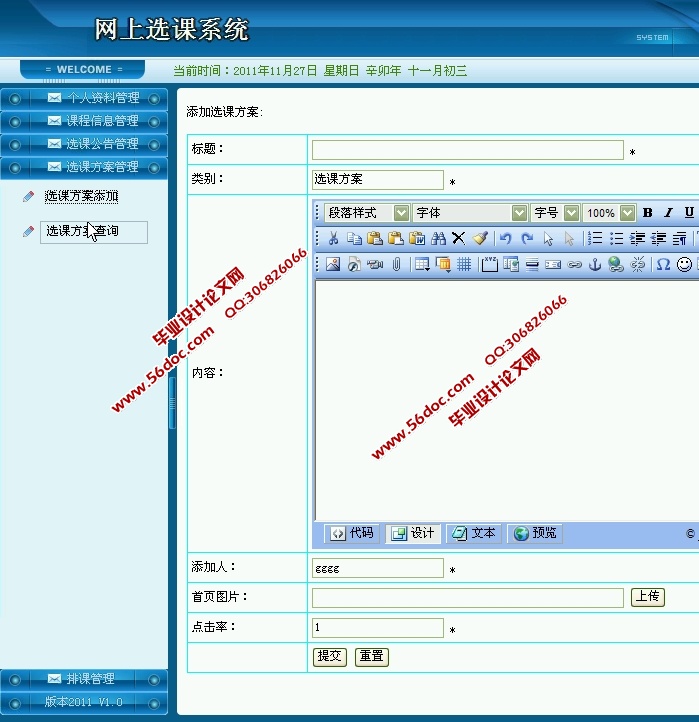Viewport: 699px width, 722px height.
Task: Insert a numbered list
Action: pos(595,238)
